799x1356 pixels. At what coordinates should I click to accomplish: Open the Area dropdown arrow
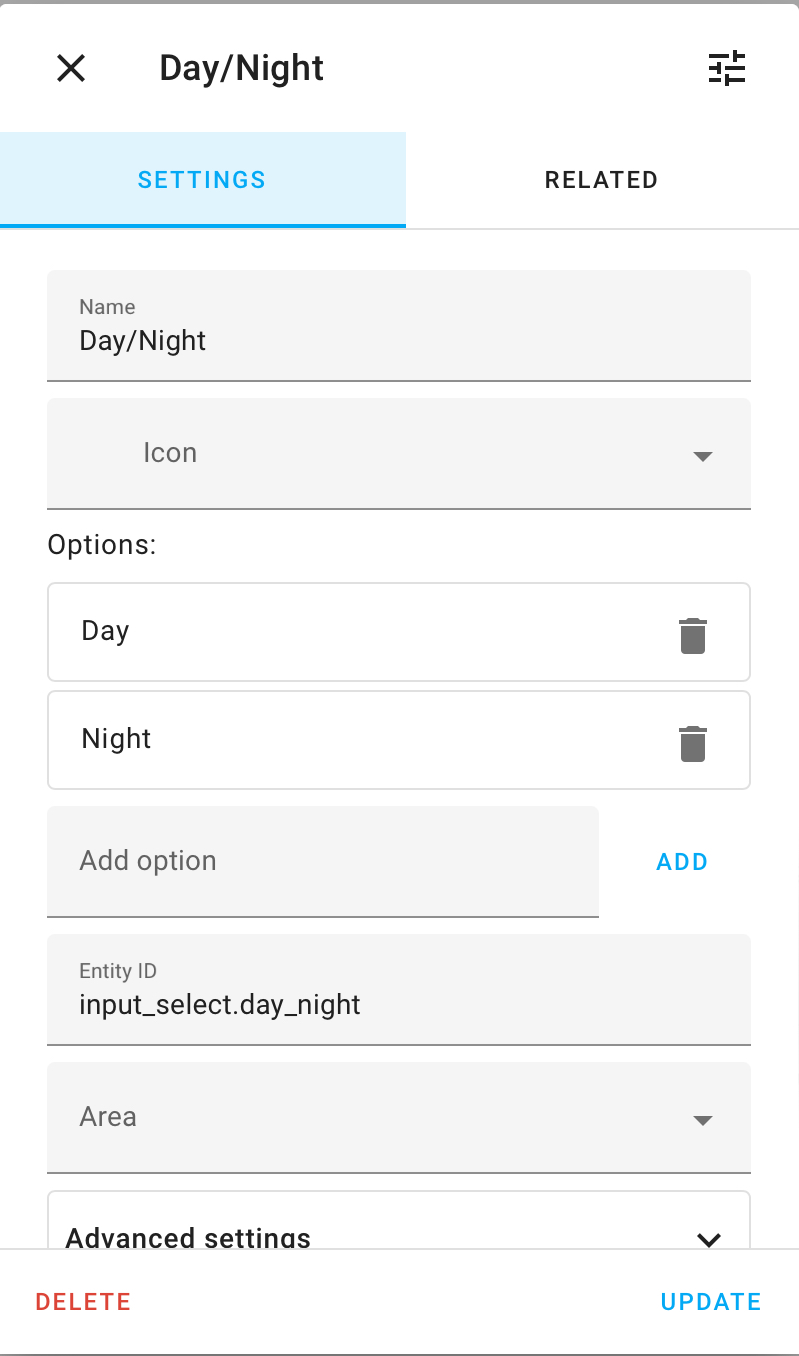[702, 1120]
